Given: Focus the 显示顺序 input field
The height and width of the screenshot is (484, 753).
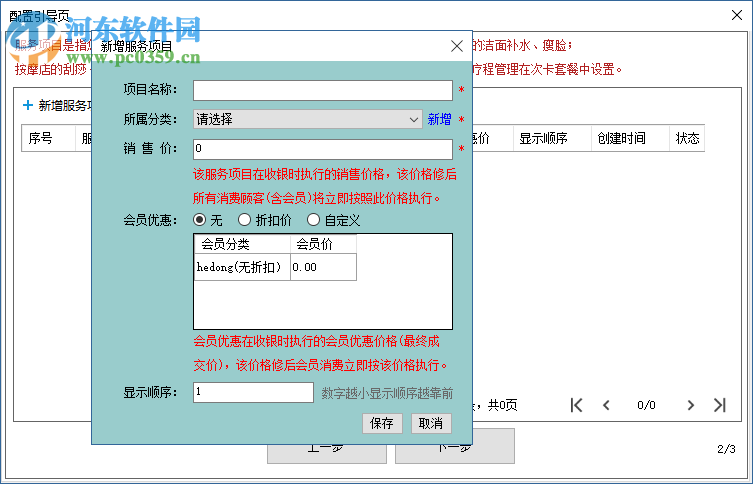Looking at the screenshot, I should (253, 392).
